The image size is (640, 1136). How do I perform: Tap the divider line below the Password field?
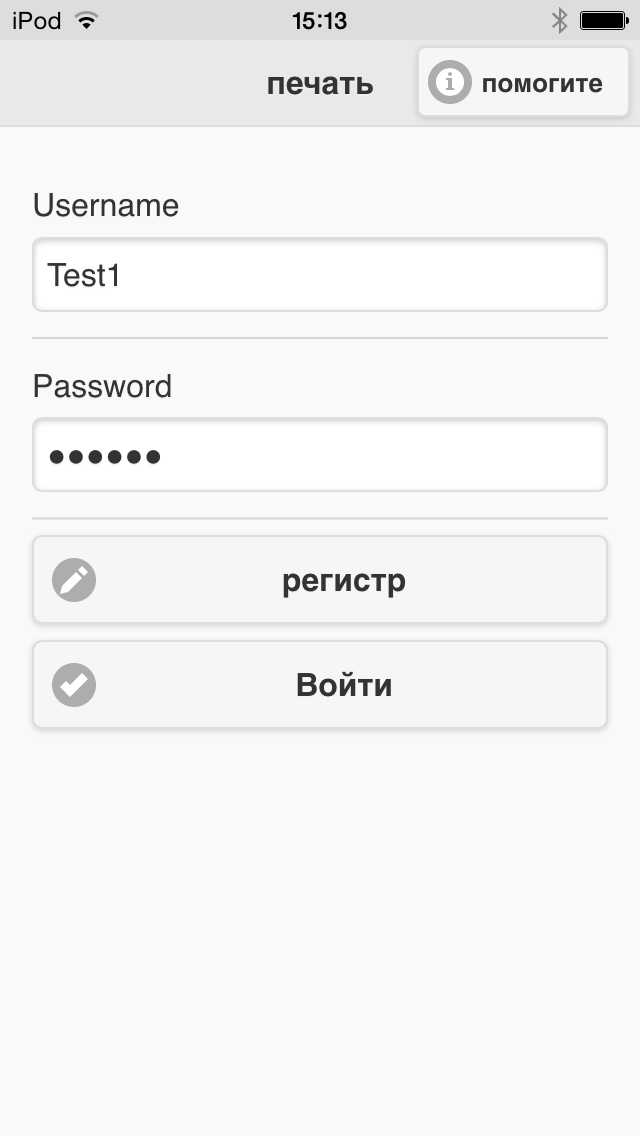[x=320, y=518]
